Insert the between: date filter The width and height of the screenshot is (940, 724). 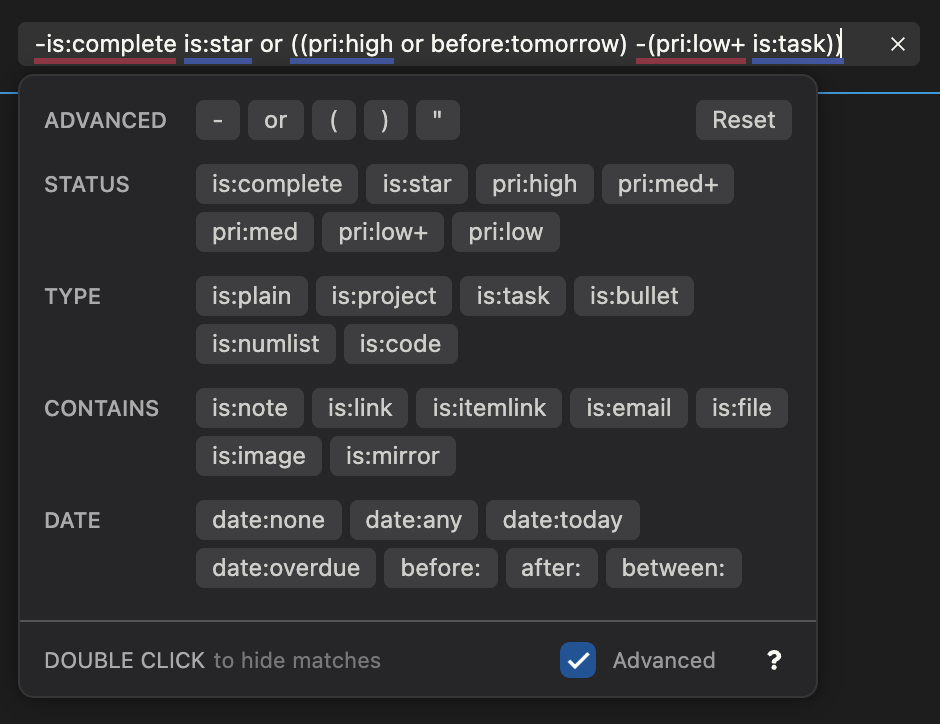click(673, 568)
